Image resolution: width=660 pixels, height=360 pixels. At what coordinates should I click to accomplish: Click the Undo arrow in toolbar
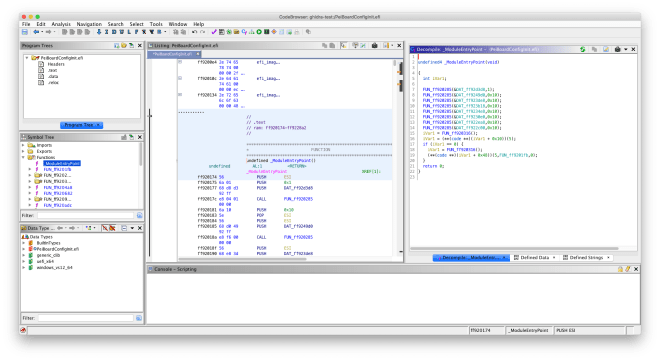[194, 32]
